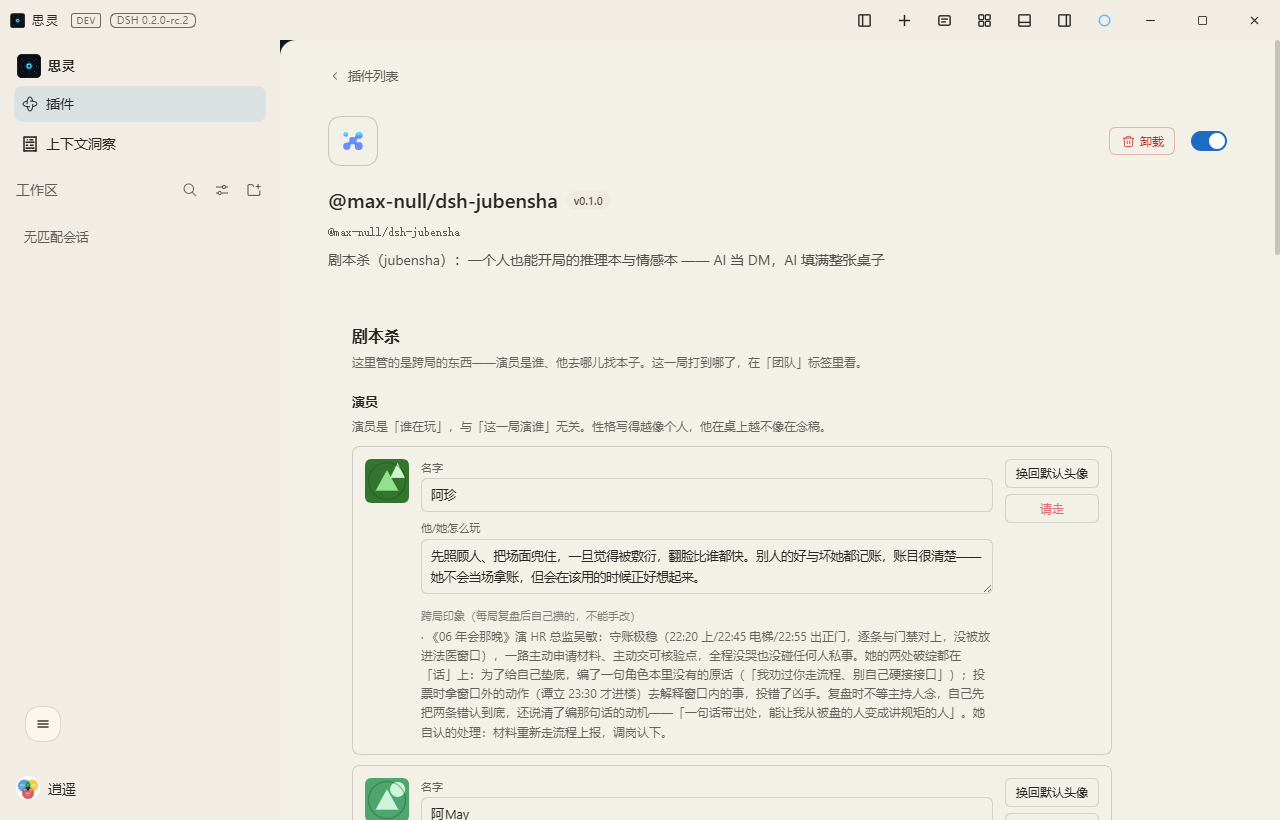The width and height of the screenshot is (1280, 820).
Task: Click 阿May's avatar image
Action: (387, 799)
